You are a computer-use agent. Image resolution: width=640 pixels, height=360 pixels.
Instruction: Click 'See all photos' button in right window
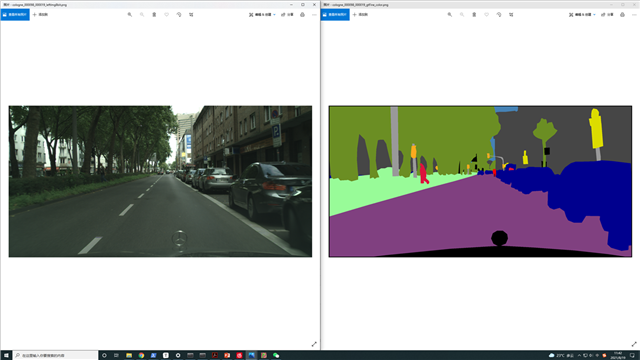335,15
